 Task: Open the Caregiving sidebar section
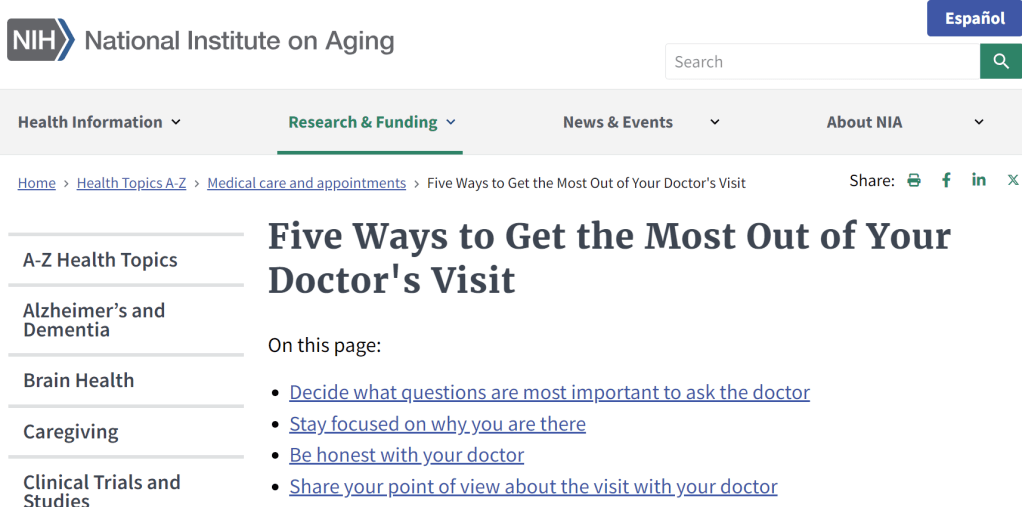[70, 432]
